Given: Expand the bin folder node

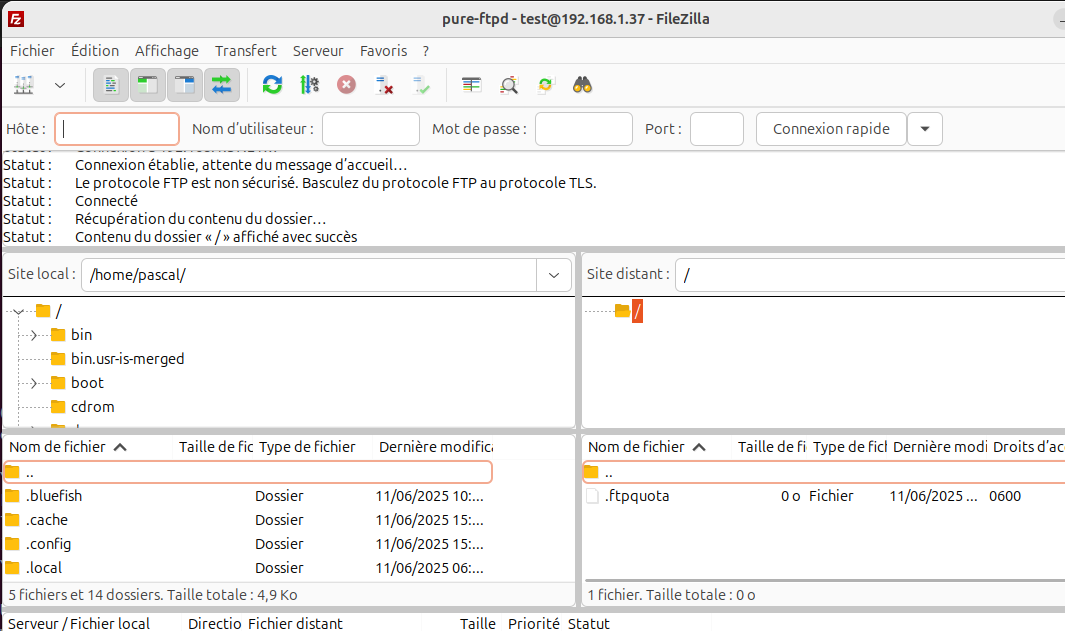Looking at the screenshot, I should click(33, 336).
